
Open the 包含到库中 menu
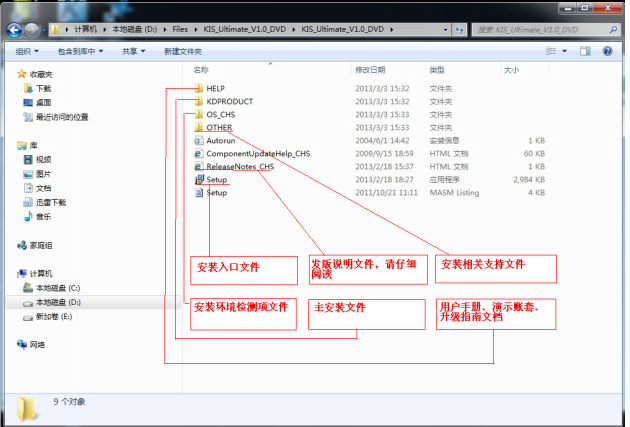[80, 51]
